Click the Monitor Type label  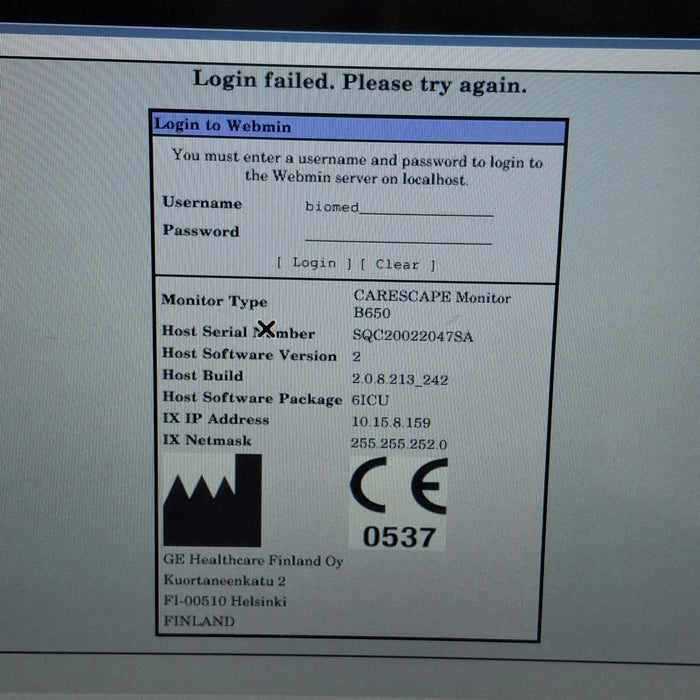click(214, 301)
